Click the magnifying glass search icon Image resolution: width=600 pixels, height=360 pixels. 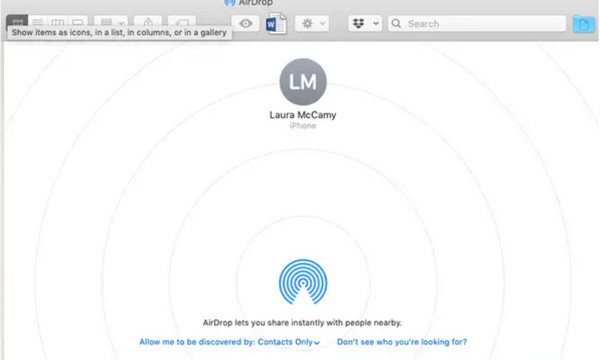[x=396, y=24]
